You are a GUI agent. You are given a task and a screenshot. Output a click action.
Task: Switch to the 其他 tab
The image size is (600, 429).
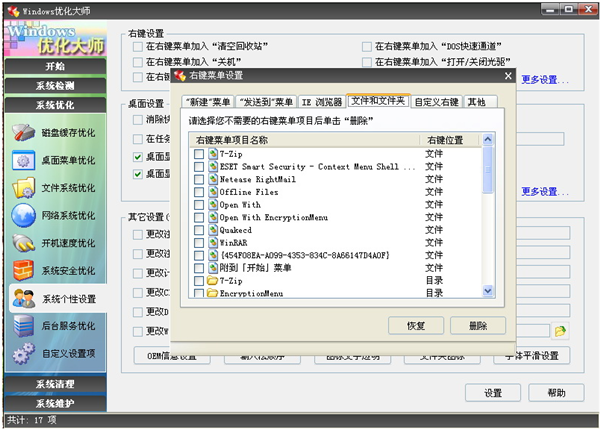coord(481,102)
